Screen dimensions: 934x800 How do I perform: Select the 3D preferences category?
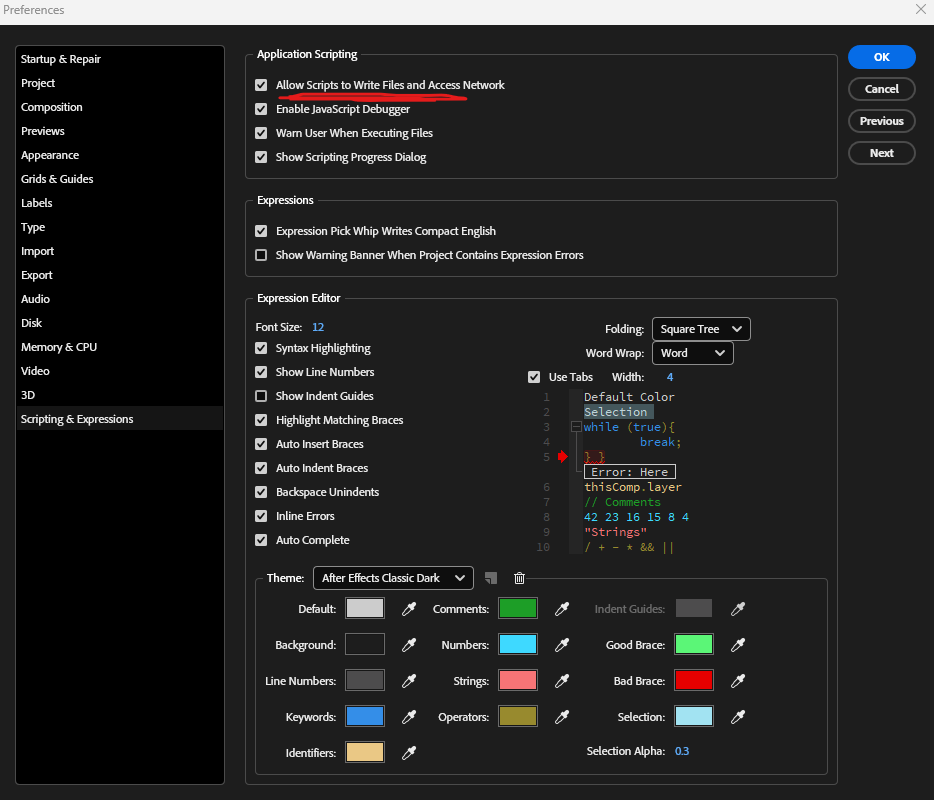coord(28,395)
